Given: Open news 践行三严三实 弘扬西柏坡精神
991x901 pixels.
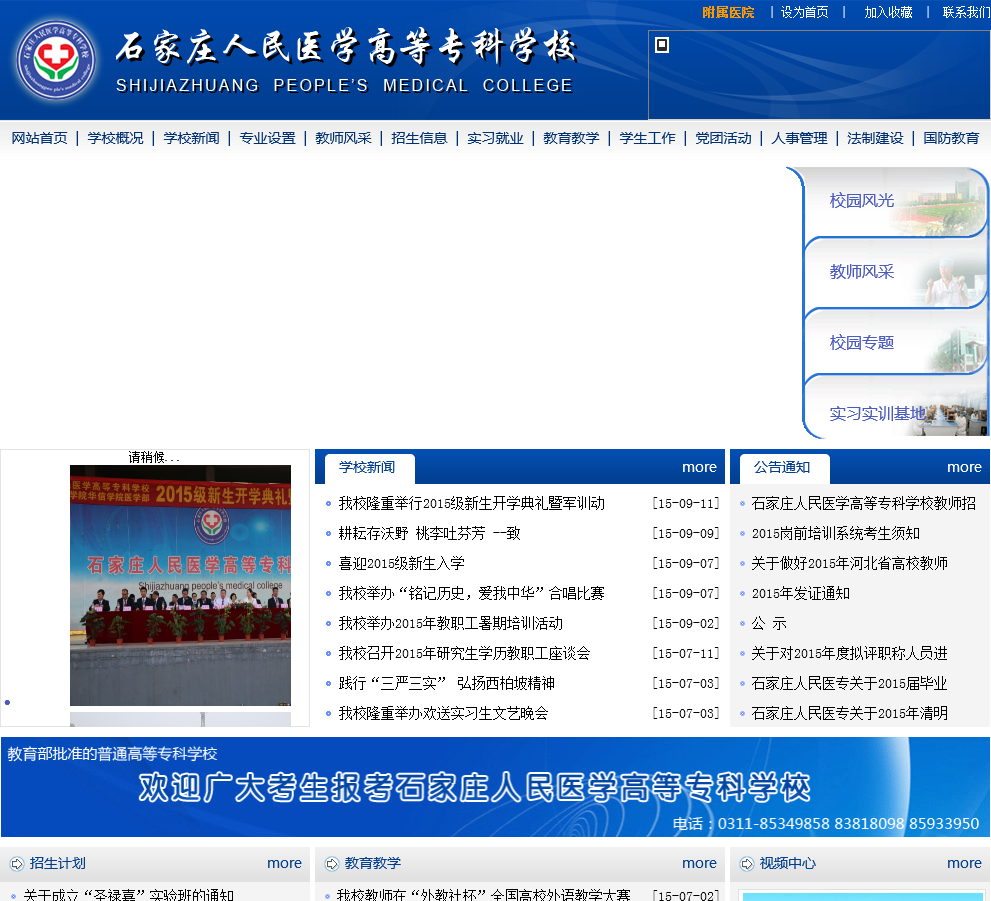Looking at the screenshot, I should pyautogui.click(x=447, y=684).
